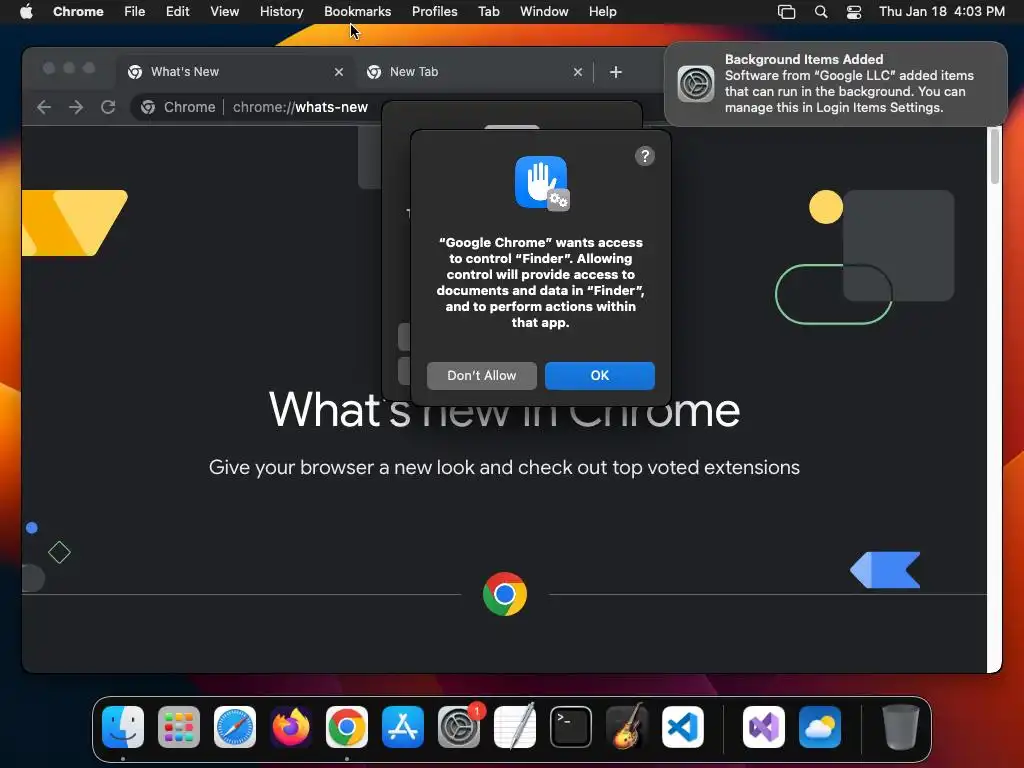Image resolution: width=1024 pixels, height=768 pixels.
Task: Open GarageBand from the Dock
Action: tap(627, 727)
